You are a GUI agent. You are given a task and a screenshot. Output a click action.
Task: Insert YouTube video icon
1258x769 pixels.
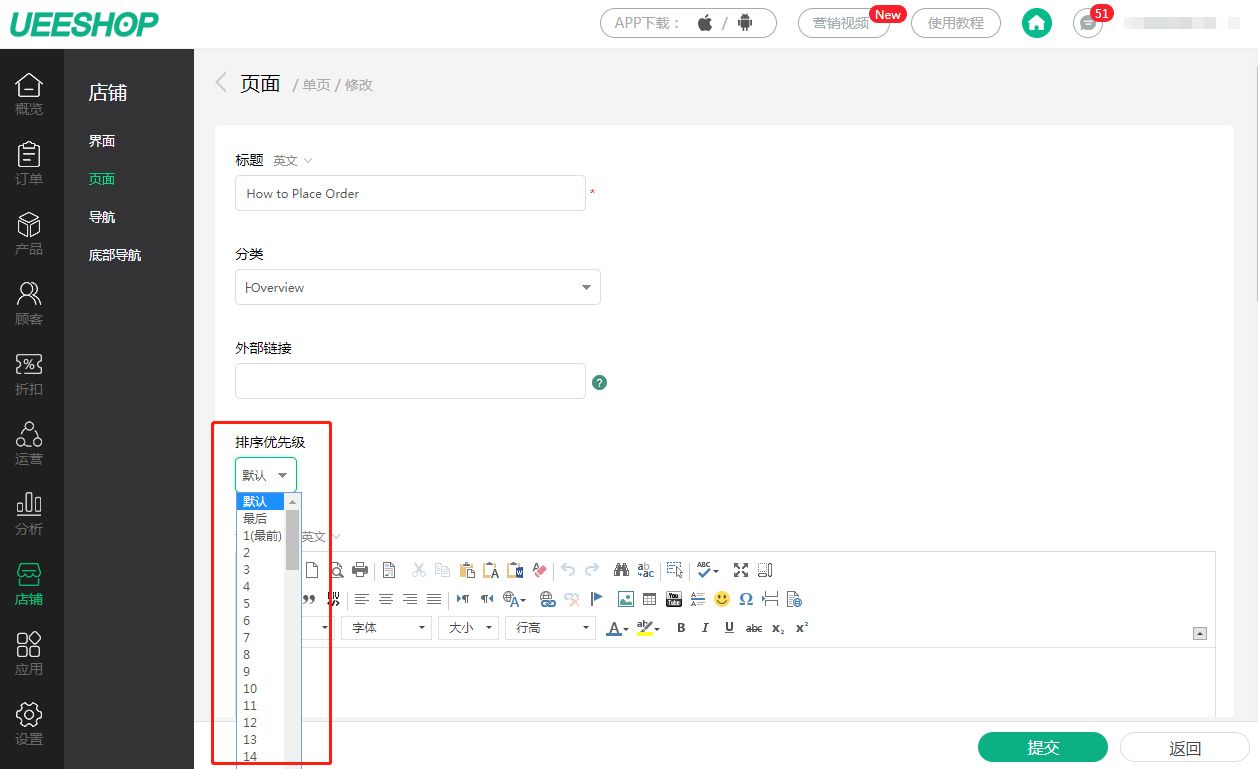click(x=674, y=599)
